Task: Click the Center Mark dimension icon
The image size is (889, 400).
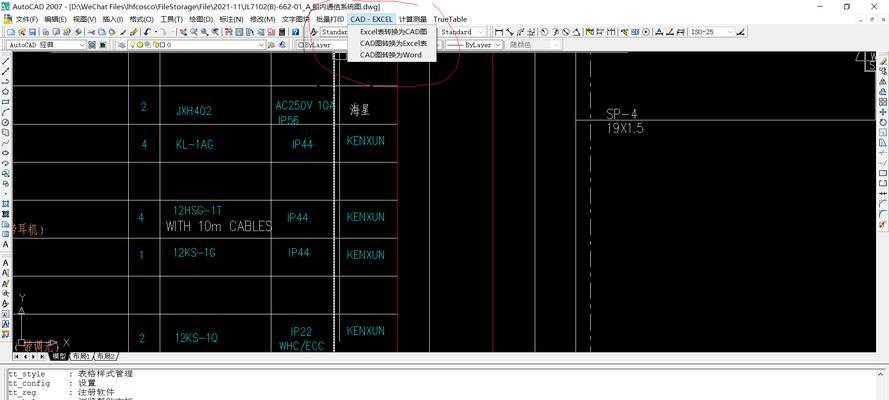Action: (646, 32)
